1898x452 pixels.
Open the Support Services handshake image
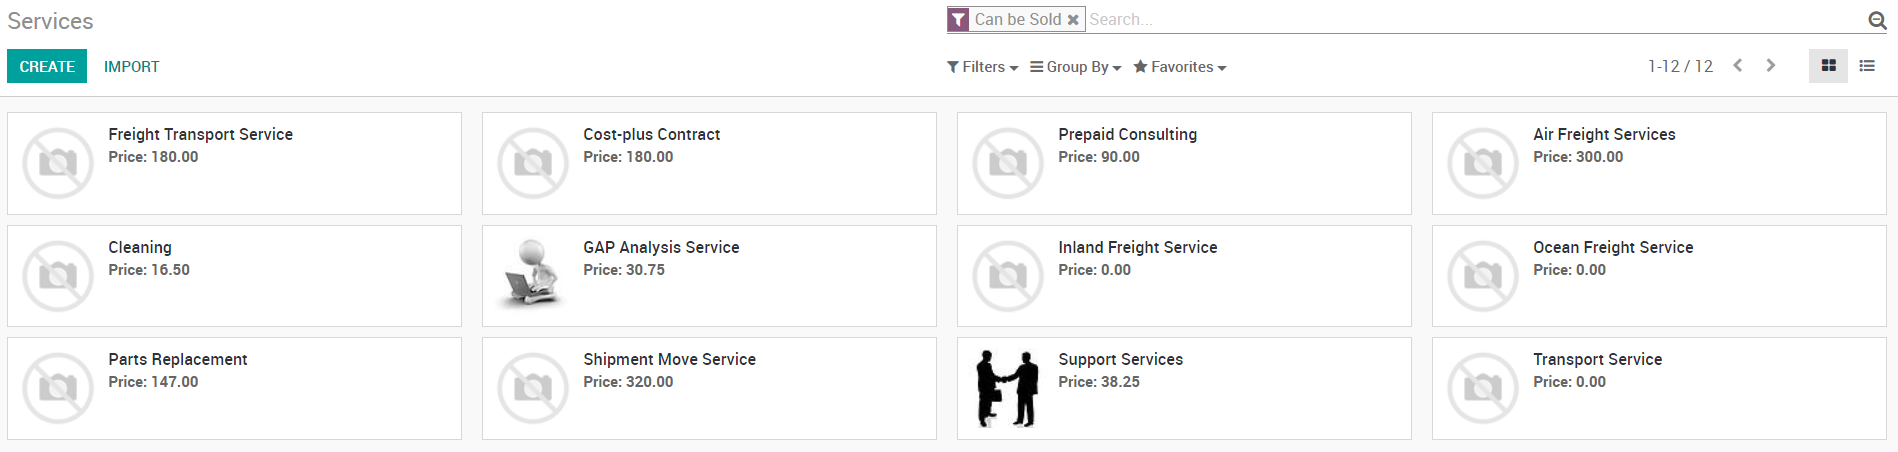coord(1007,388)
